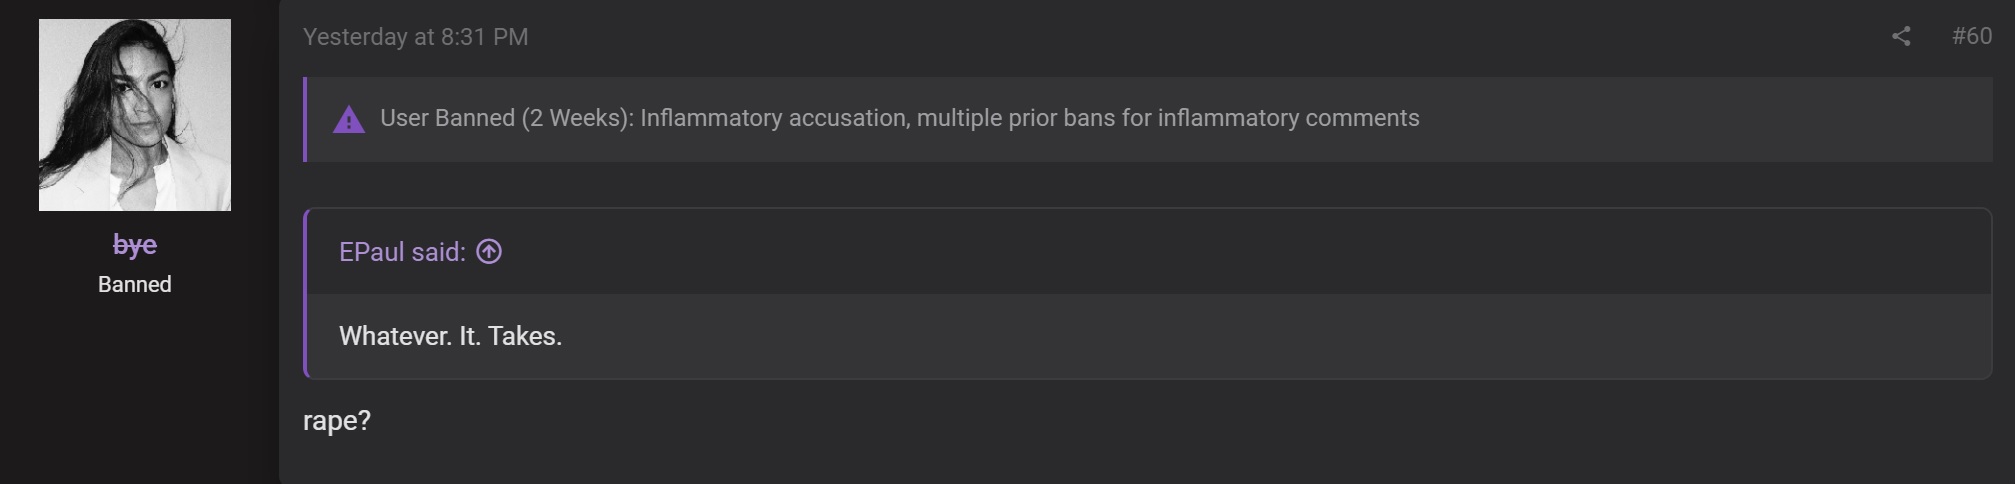Image resolution: width=2015 pixels, height=484 pixels.
Task: Open the Yesterday at 8:31 PM timestamp link
Action: coord(415,37)
